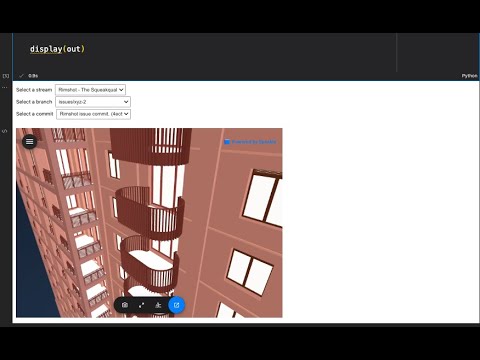Click the cell execution time text
The height and width of the screenshot is (360, 480).
[x=33, y=76]
